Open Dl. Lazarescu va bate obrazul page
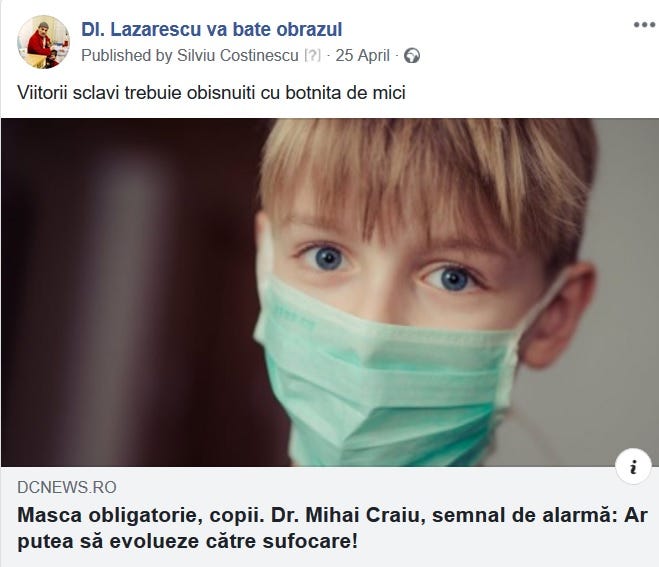The height and width of the screenshot is (567, 659). tap(211, 29)
